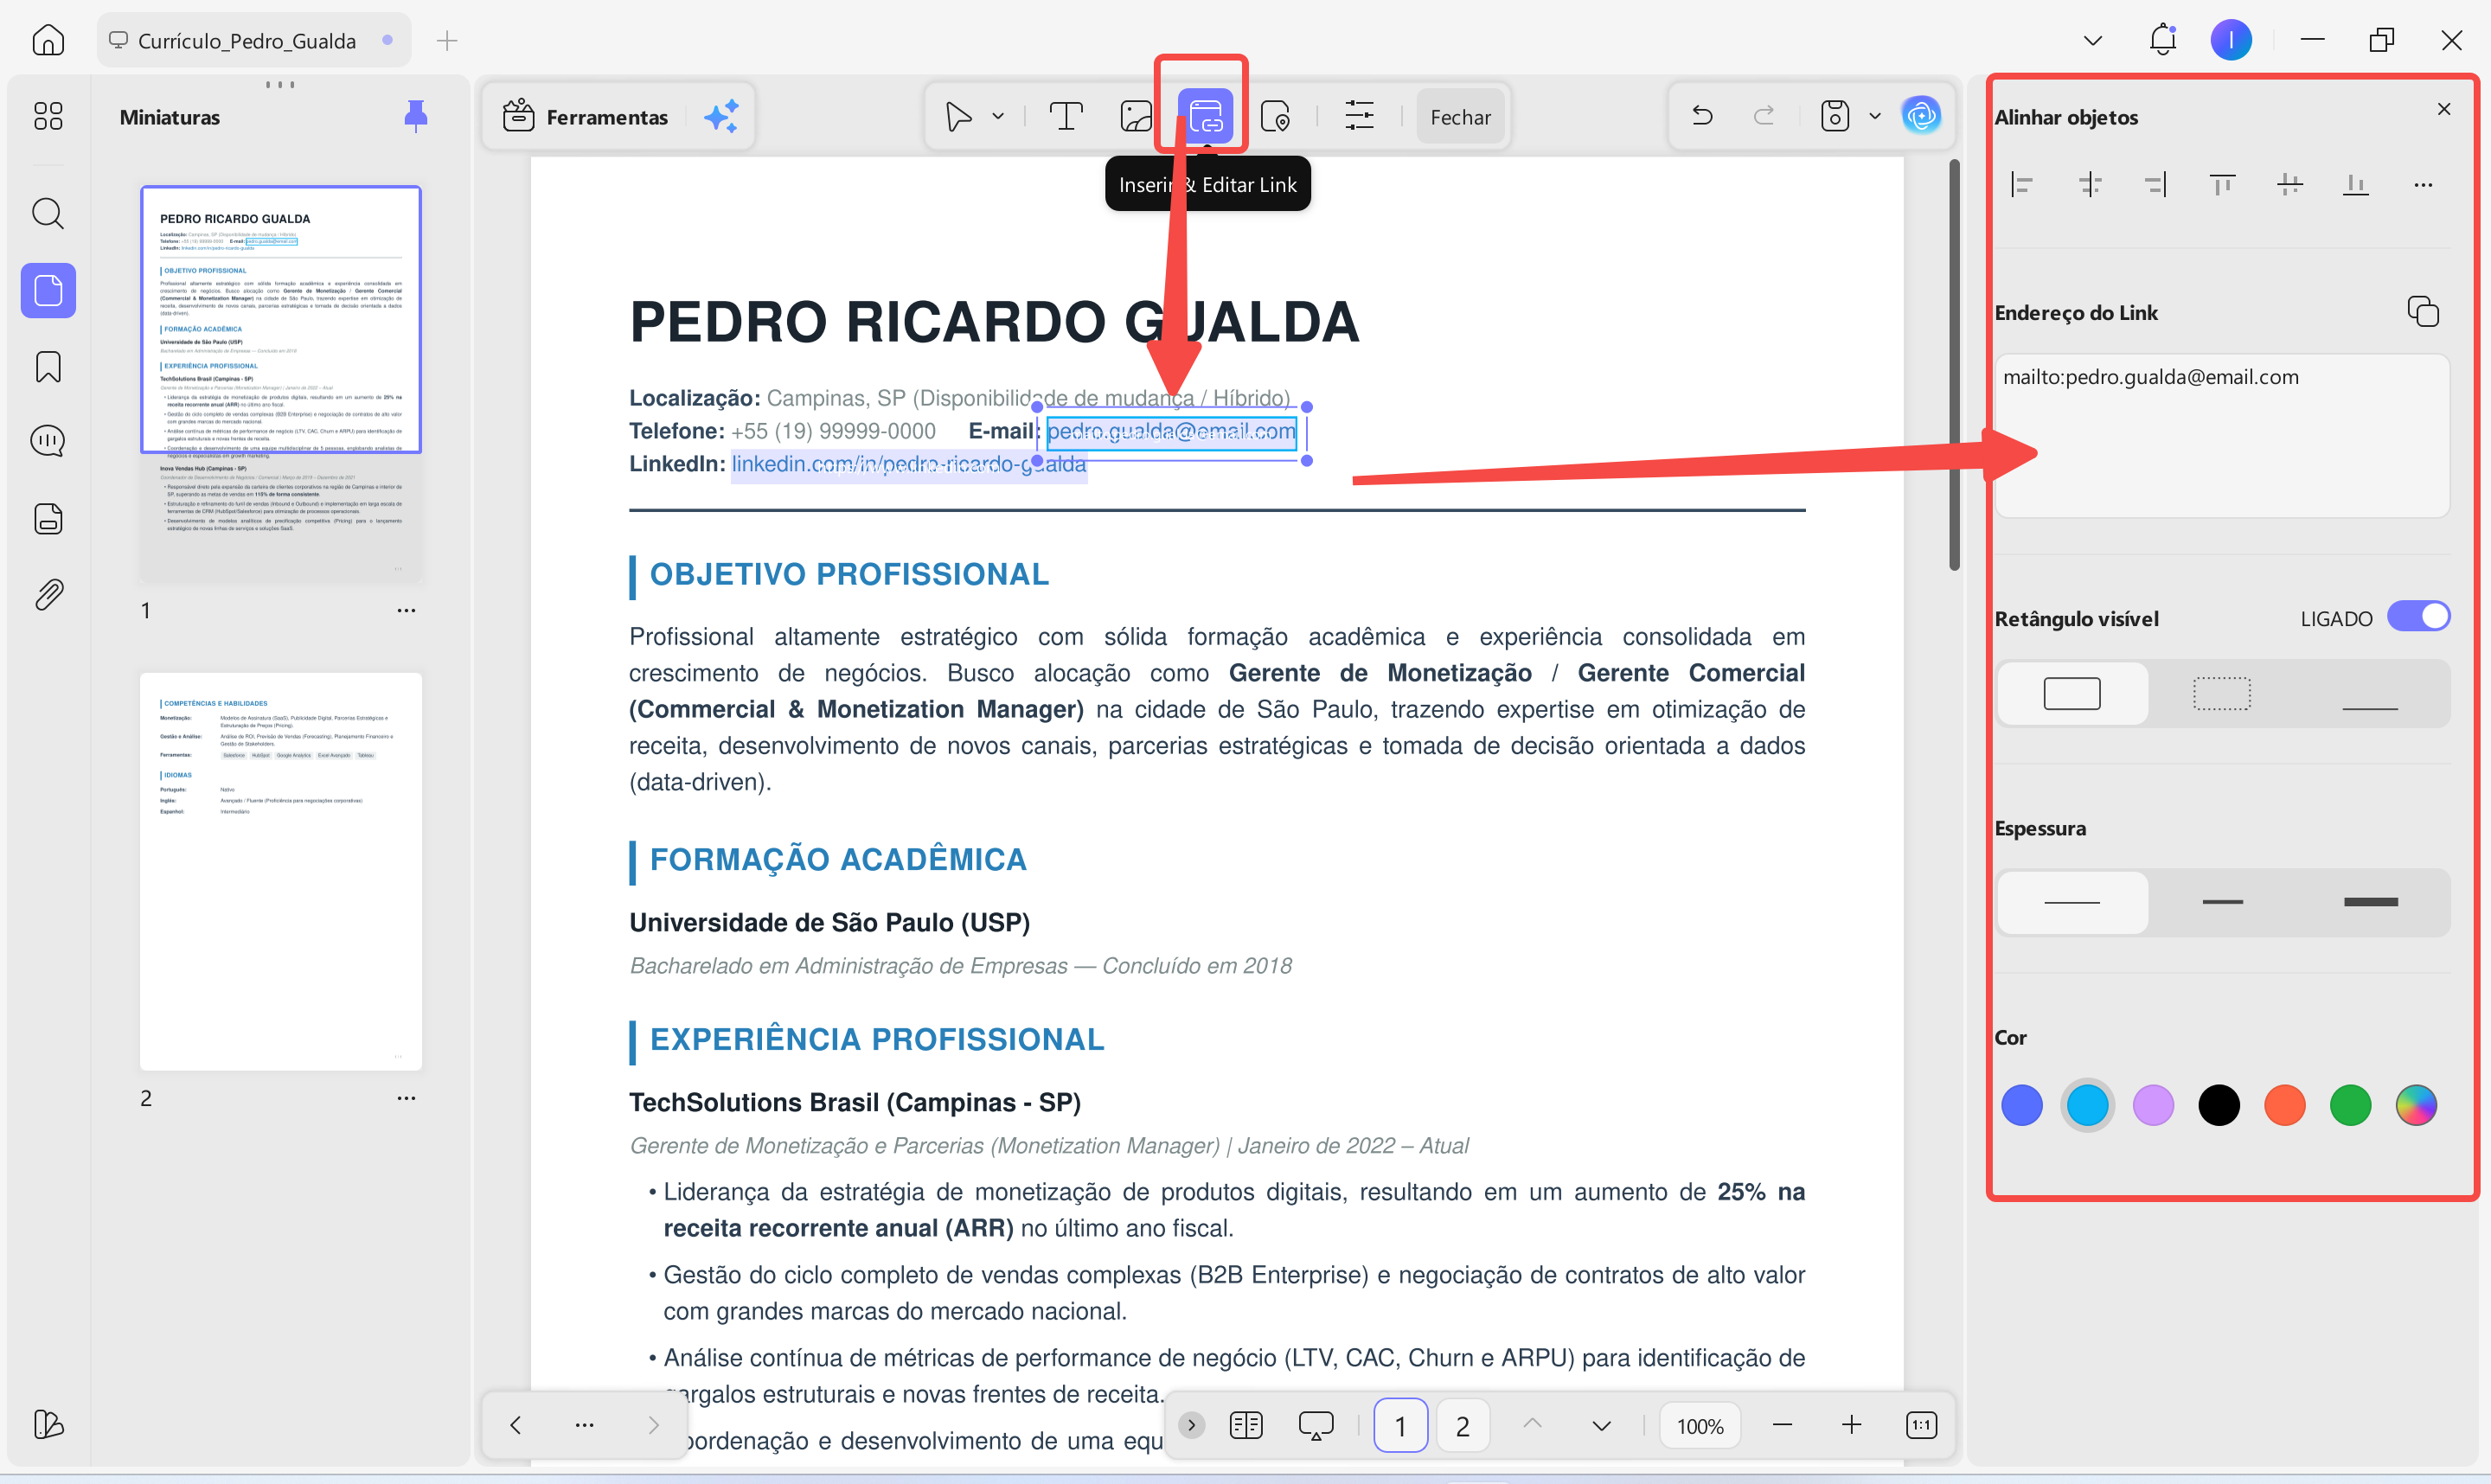Screen dimensions: 2491x1484
Task: Go to the Home icon
Action: click(48, 40)
